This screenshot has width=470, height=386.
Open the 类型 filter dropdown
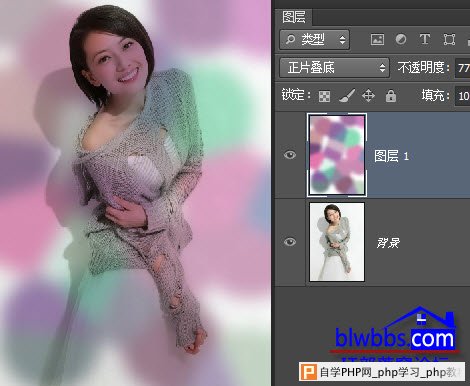point(314,40)
